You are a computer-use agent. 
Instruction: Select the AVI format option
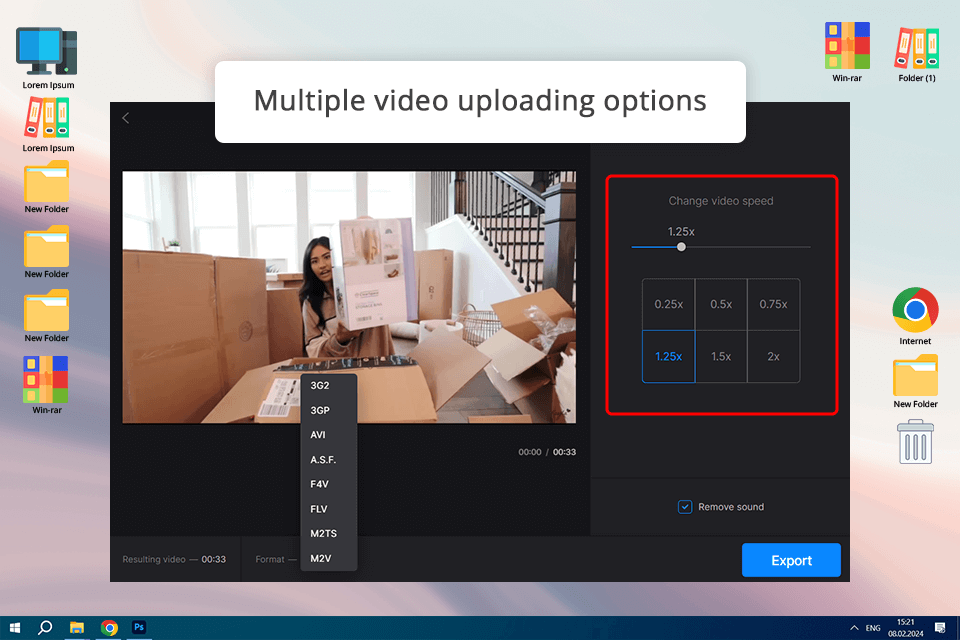pos(329,435)
